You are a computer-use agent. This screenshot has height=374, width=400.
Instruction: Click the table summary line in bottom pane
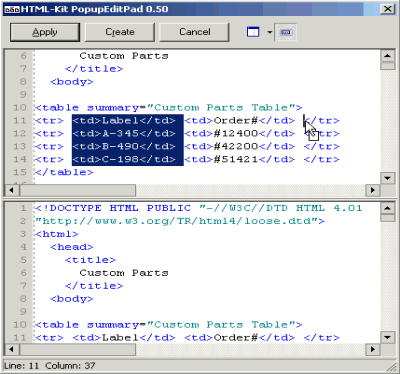click(169, 325)
